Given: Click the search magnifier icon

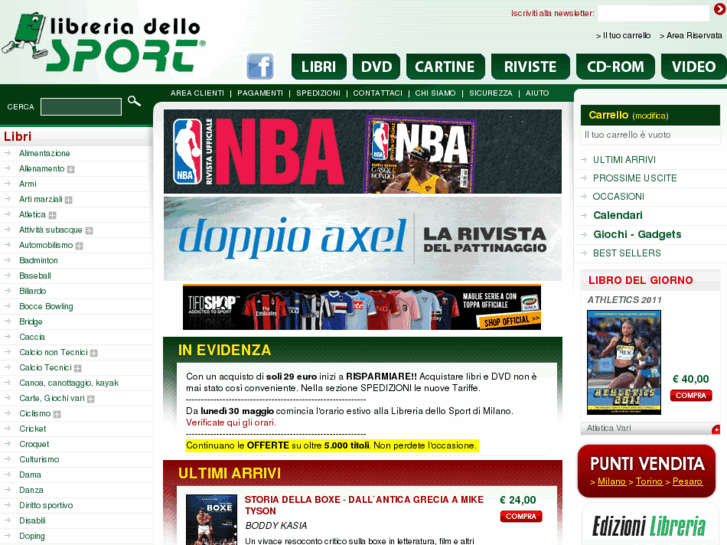Looking at the screenshot, I should pyautogui.click(x=134, y=101).
